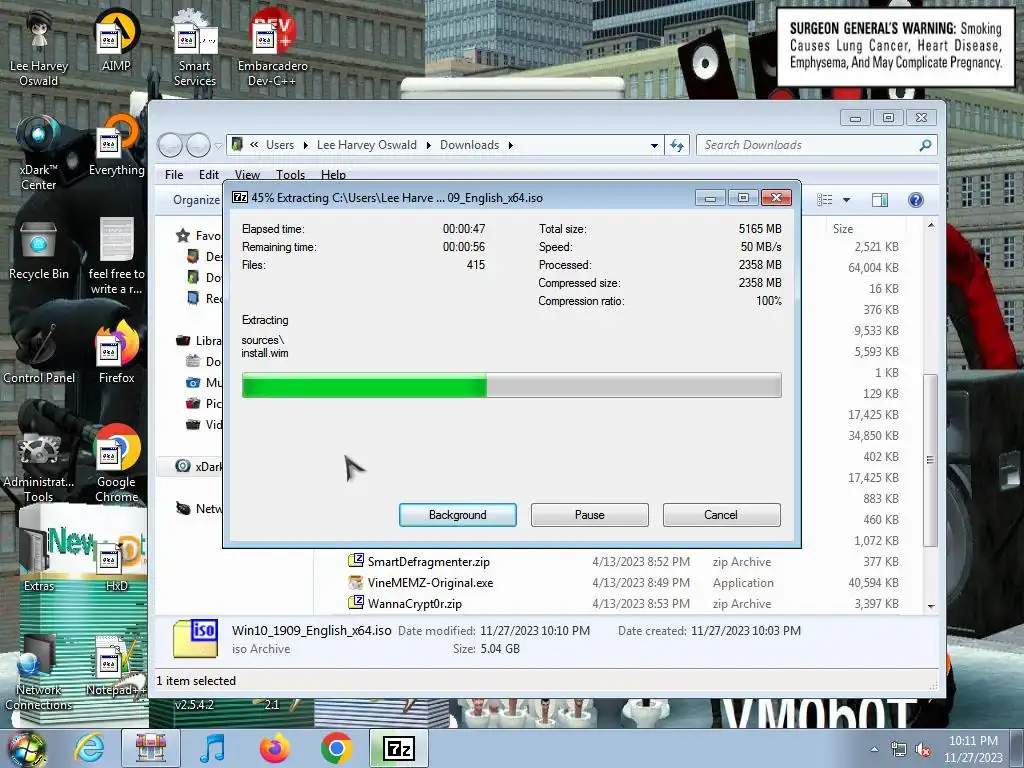
Task: Expand the overflow chevrons at breadcrumb start
Action: pyautogui.click(x=254, y=145)
